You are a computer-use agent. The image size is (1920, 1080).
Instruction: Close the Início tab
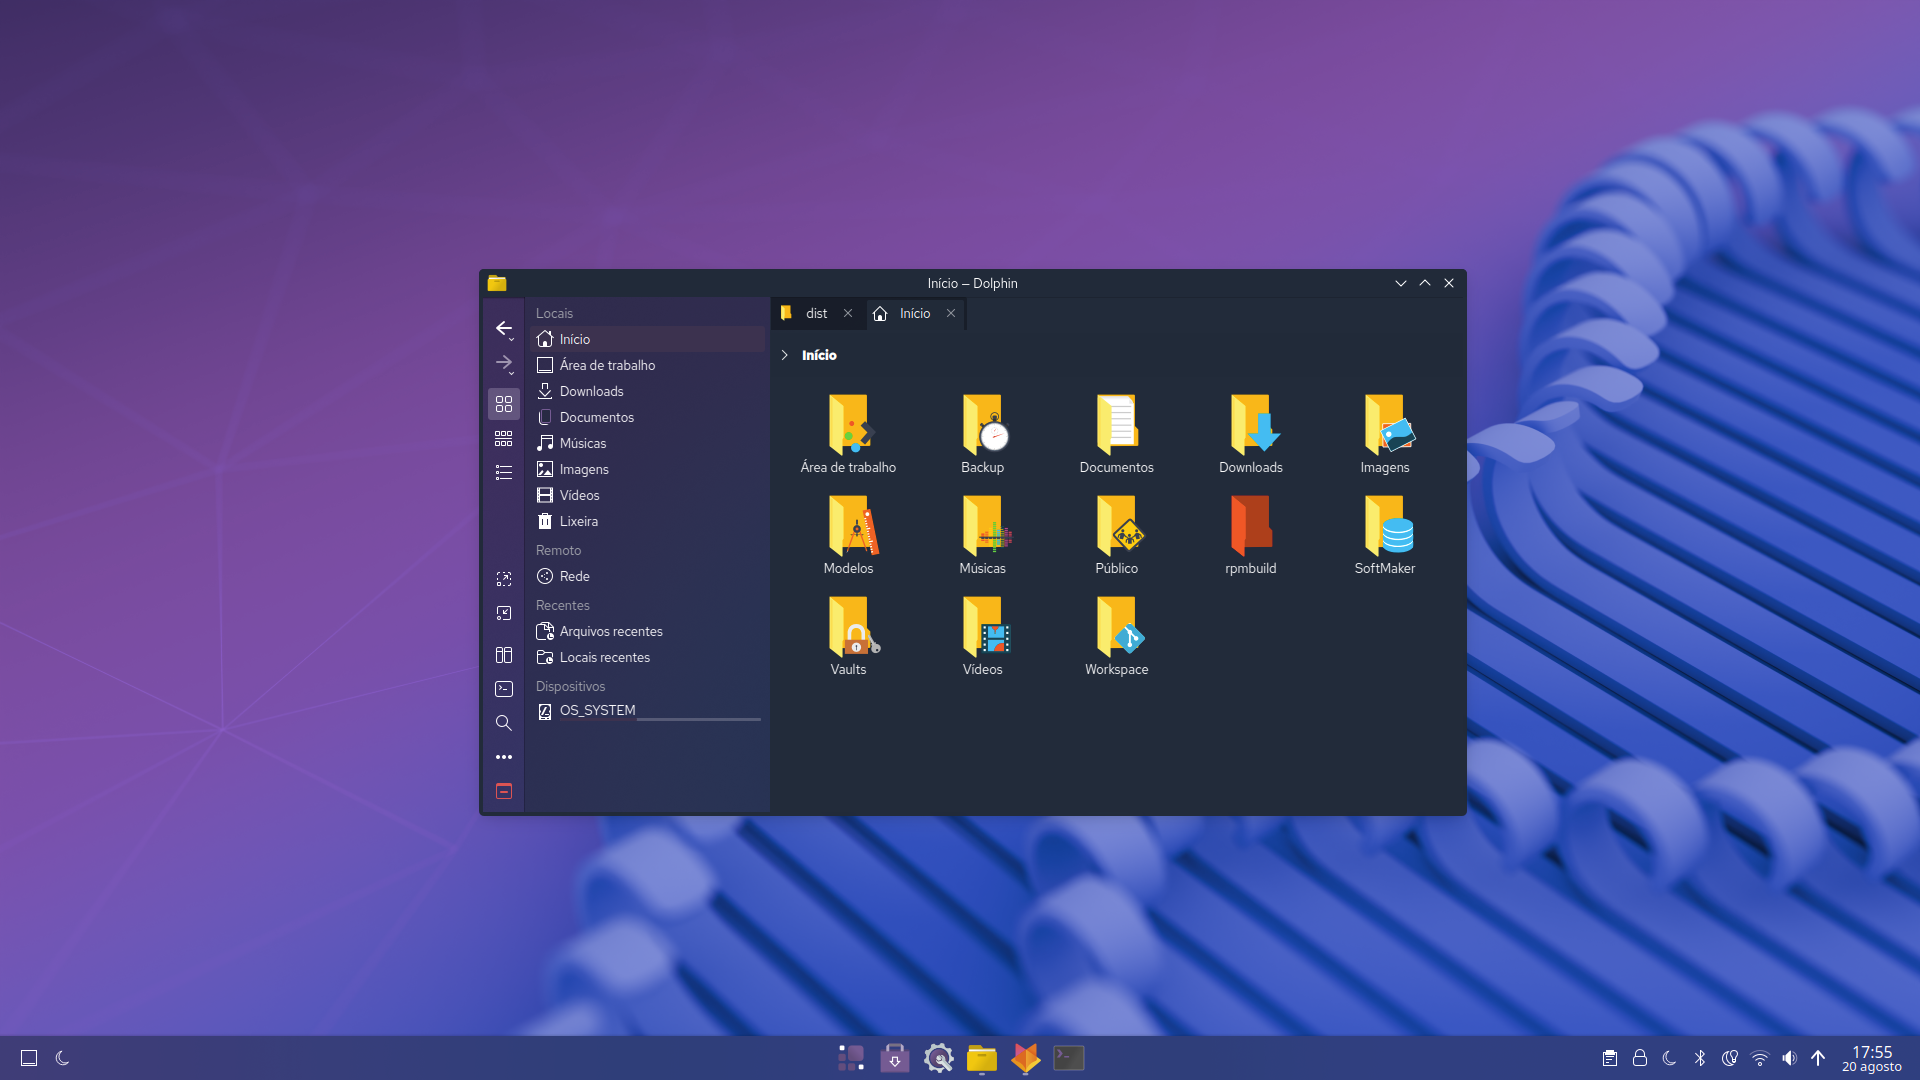[951, 313]
